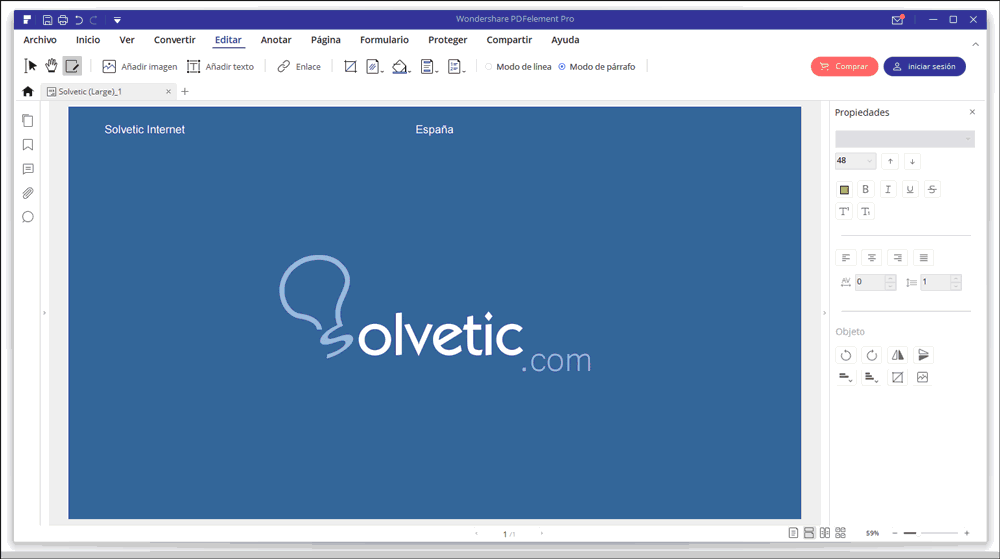Undo the last action
Screen dimensions: 1000x559
78,20
